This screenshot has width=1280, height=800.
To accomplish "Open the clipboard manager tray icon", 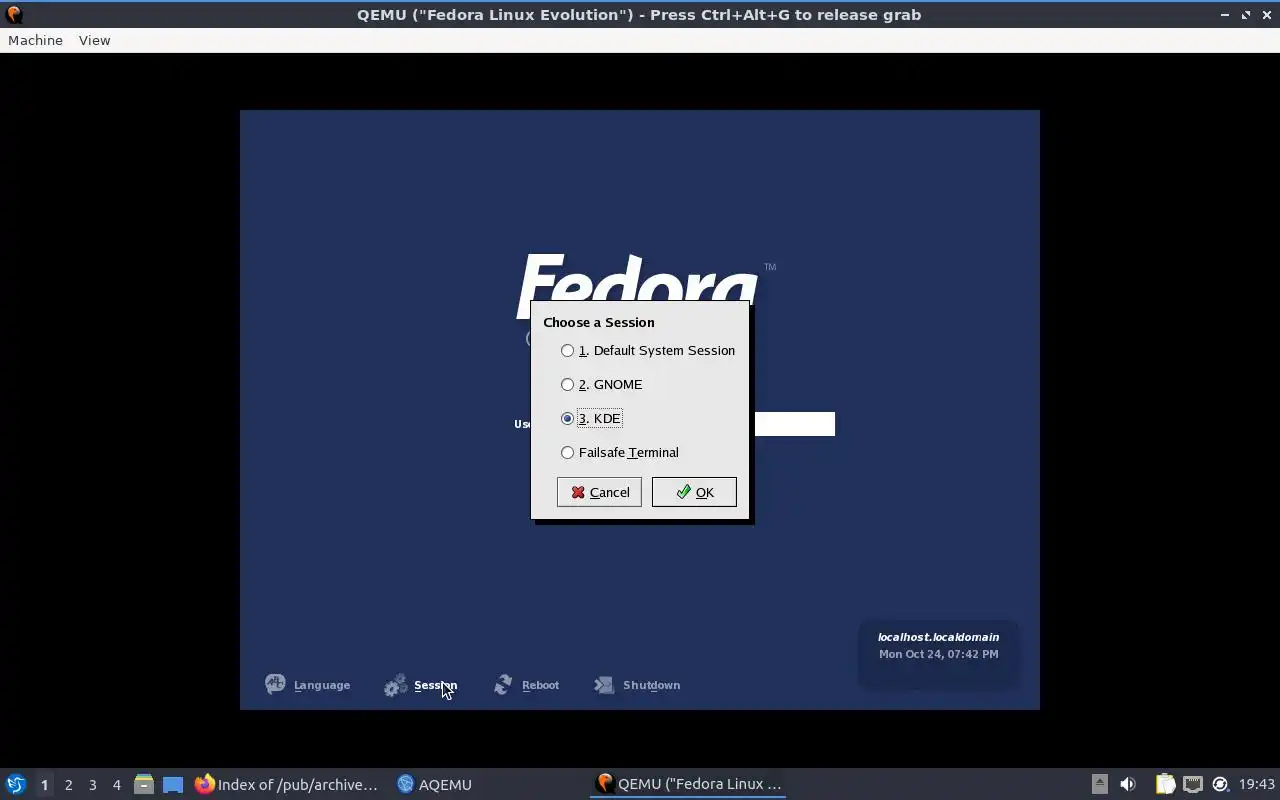I will click(x=1165, y=784).
